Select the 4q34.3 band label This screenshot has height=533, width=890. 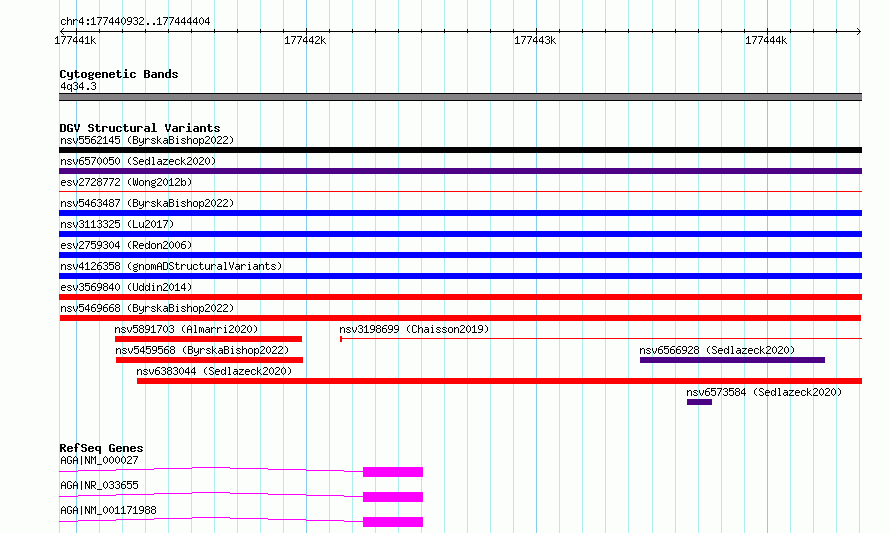coord(78,86)
